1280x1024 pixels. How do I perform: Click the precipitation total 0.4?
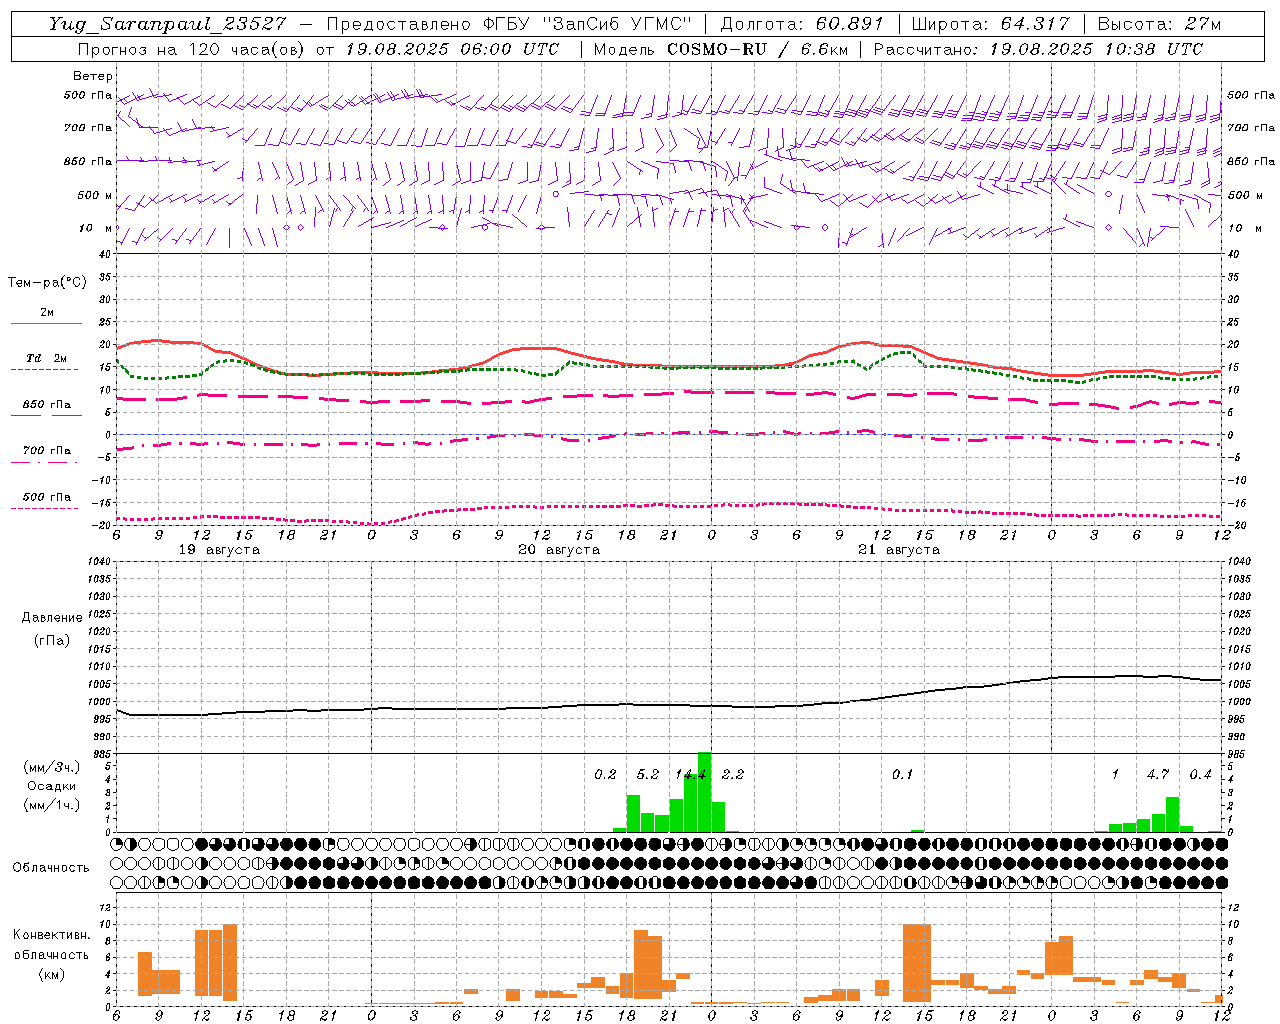pyautogui.click(x=1200, y=775)
